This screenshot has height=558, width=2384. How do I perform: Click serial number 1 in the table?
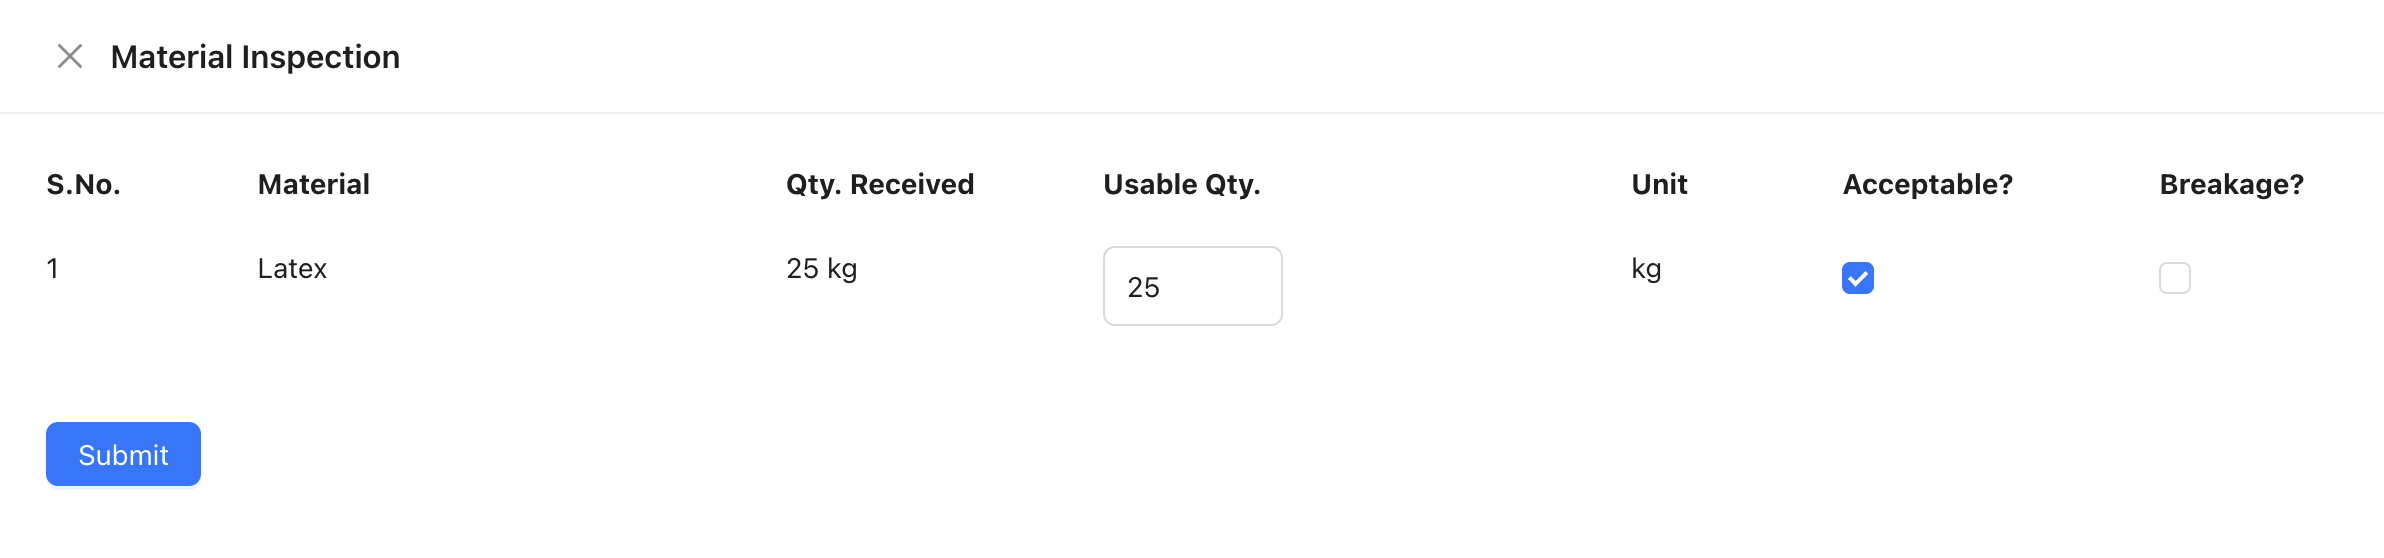coord(53,268)
